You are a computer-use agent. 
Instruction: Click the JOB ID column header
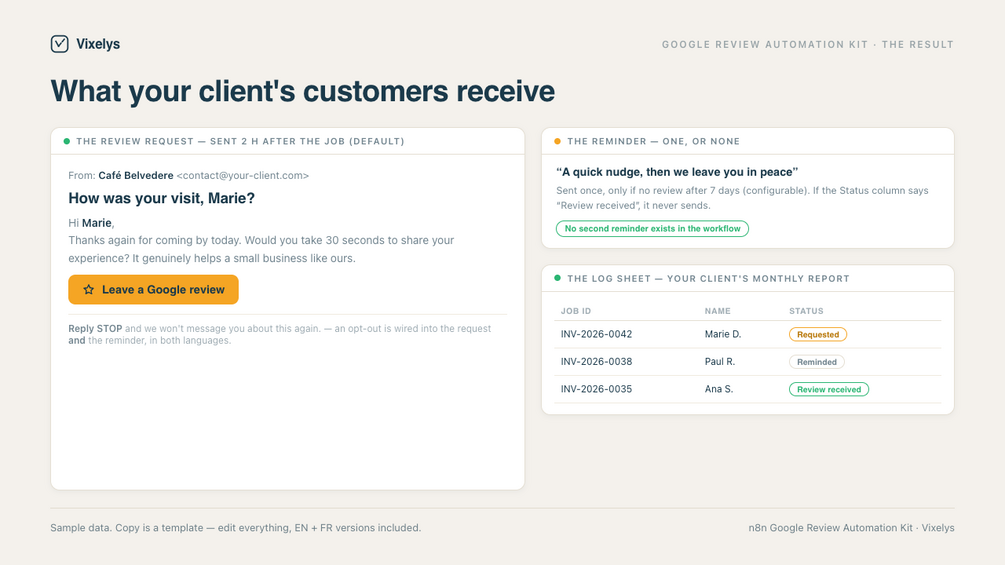point(576,311)
